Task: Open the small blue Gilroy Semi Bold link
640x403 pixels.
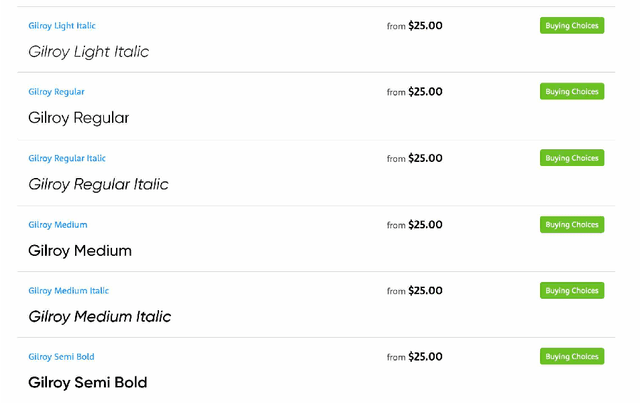Action: click(62, 357)
